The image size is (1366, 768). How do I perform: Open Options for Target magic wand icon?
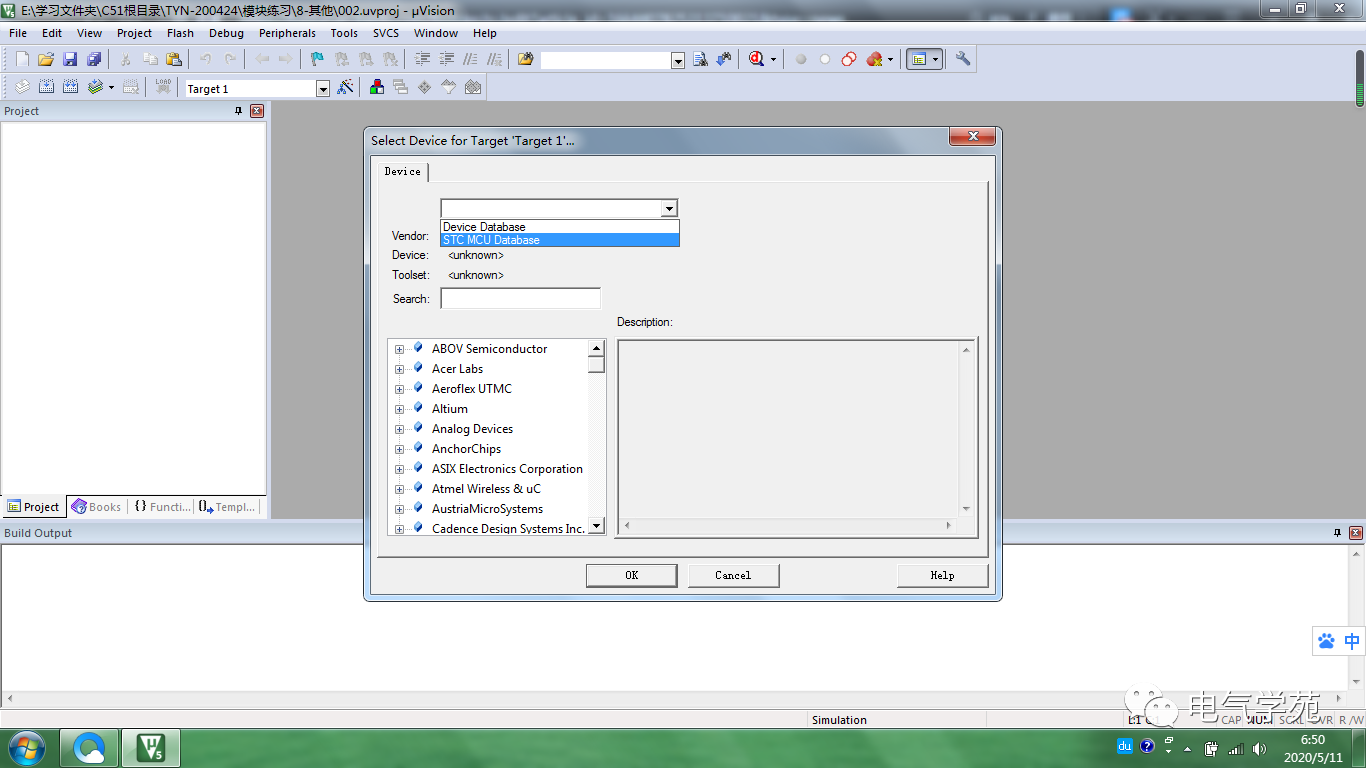345,87
